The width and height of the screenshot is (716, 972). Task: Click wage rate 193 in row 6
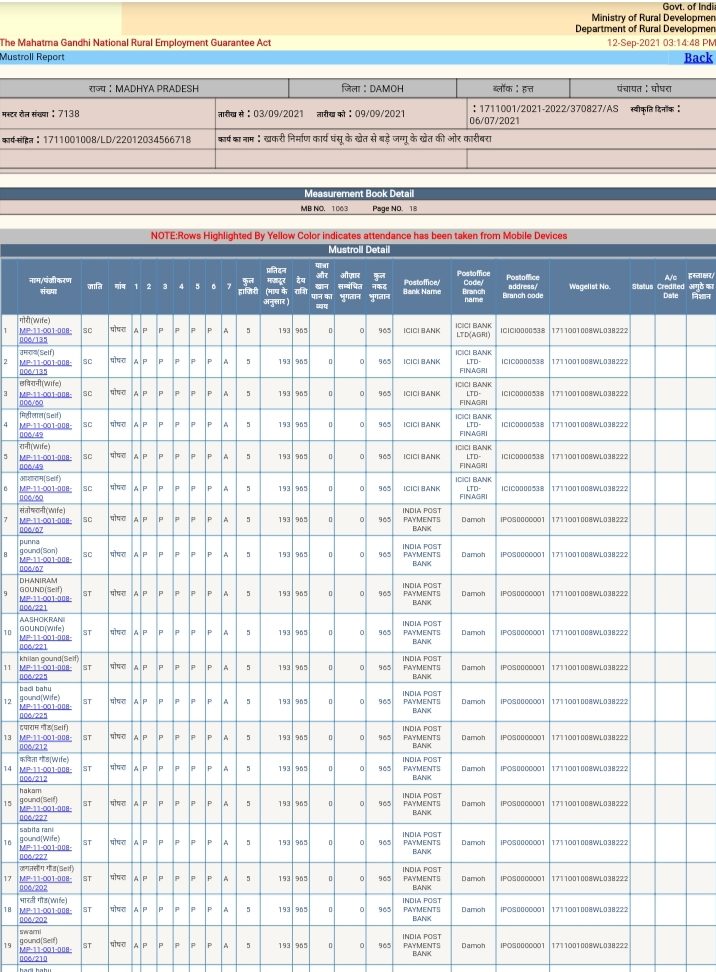pyautogui.click(x=284, y=488)
